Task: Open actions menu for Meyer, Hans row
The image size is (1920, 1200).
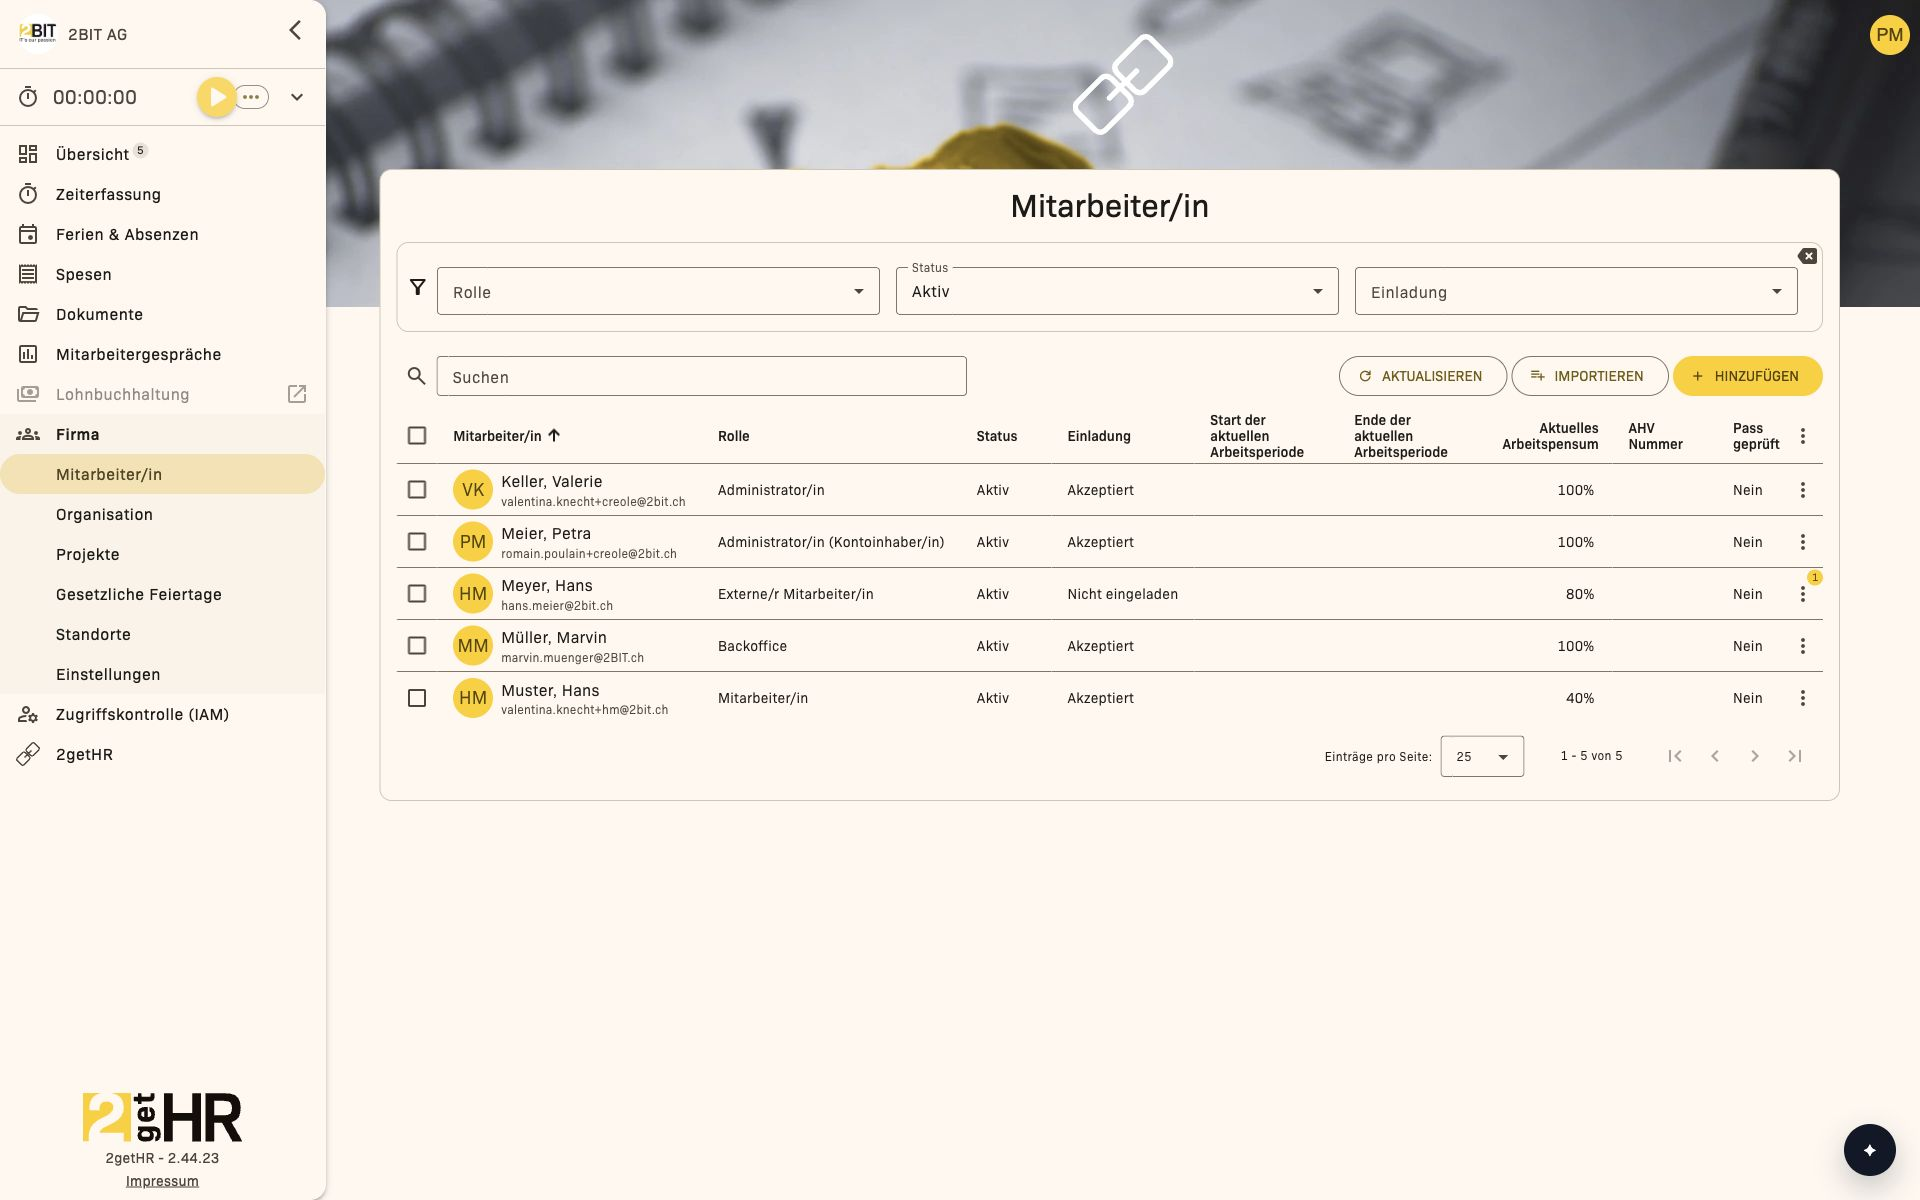Action: pos(1802,594)
